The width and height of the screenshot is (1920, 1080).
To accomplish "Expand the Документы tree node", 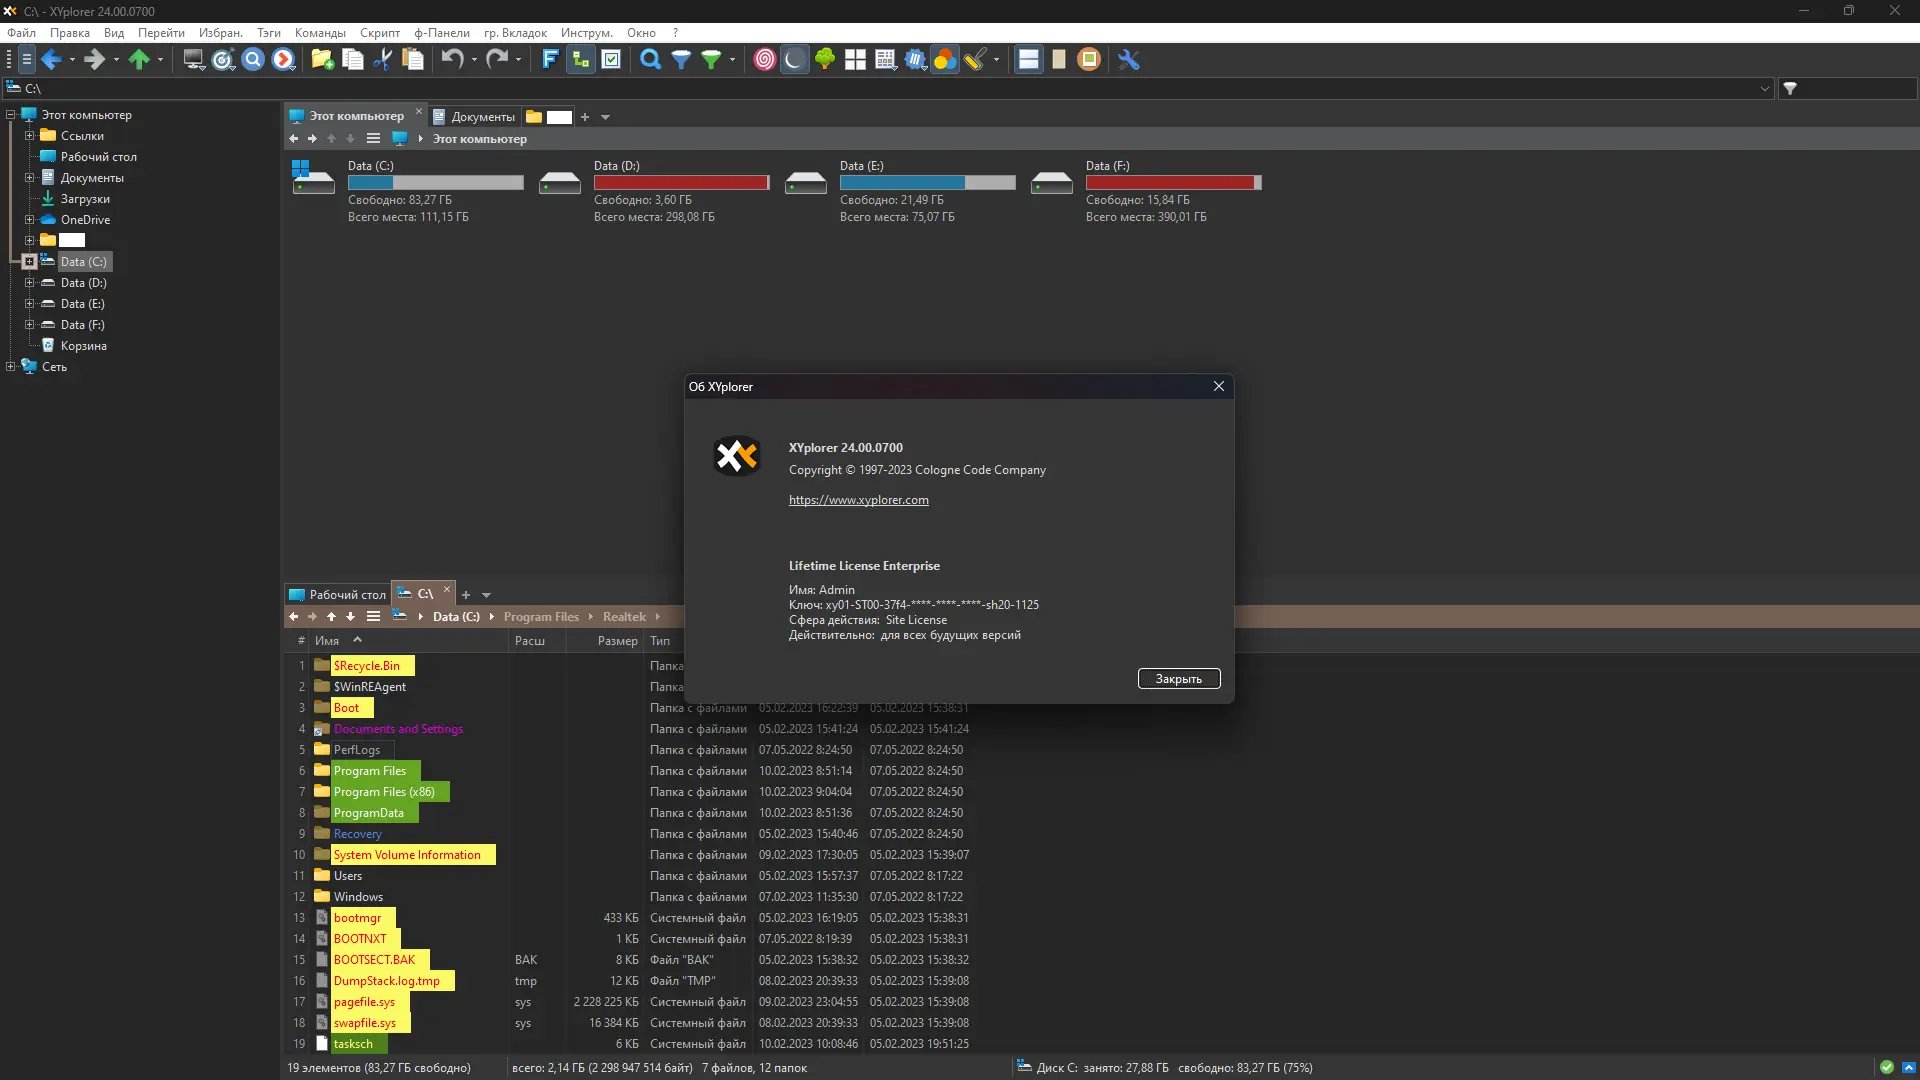I will [29, 178].
